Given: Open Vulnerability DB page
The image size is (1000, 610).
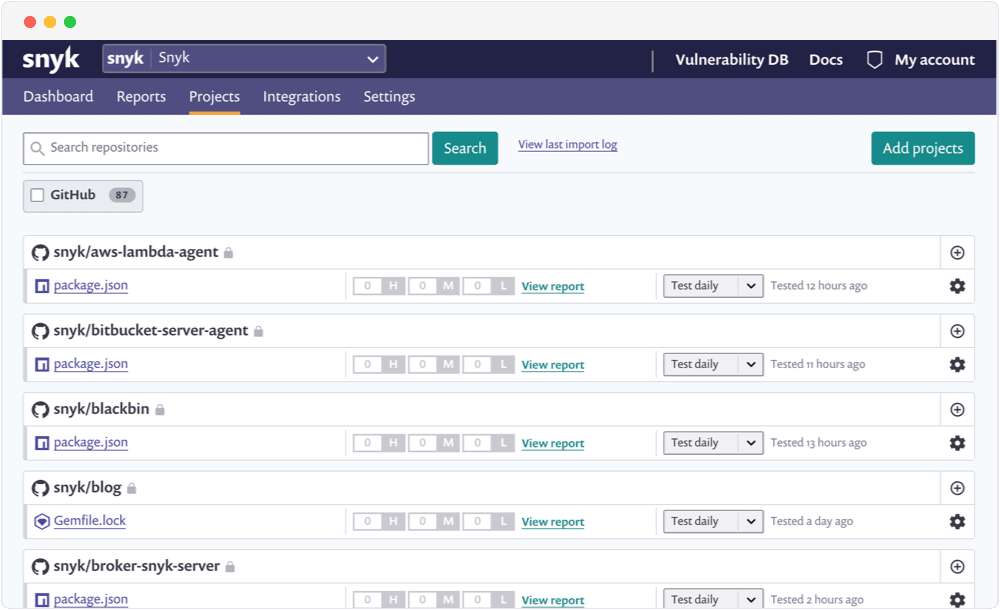Looking at the screenshot, I should pyautogui.click(x=732, y=60).
